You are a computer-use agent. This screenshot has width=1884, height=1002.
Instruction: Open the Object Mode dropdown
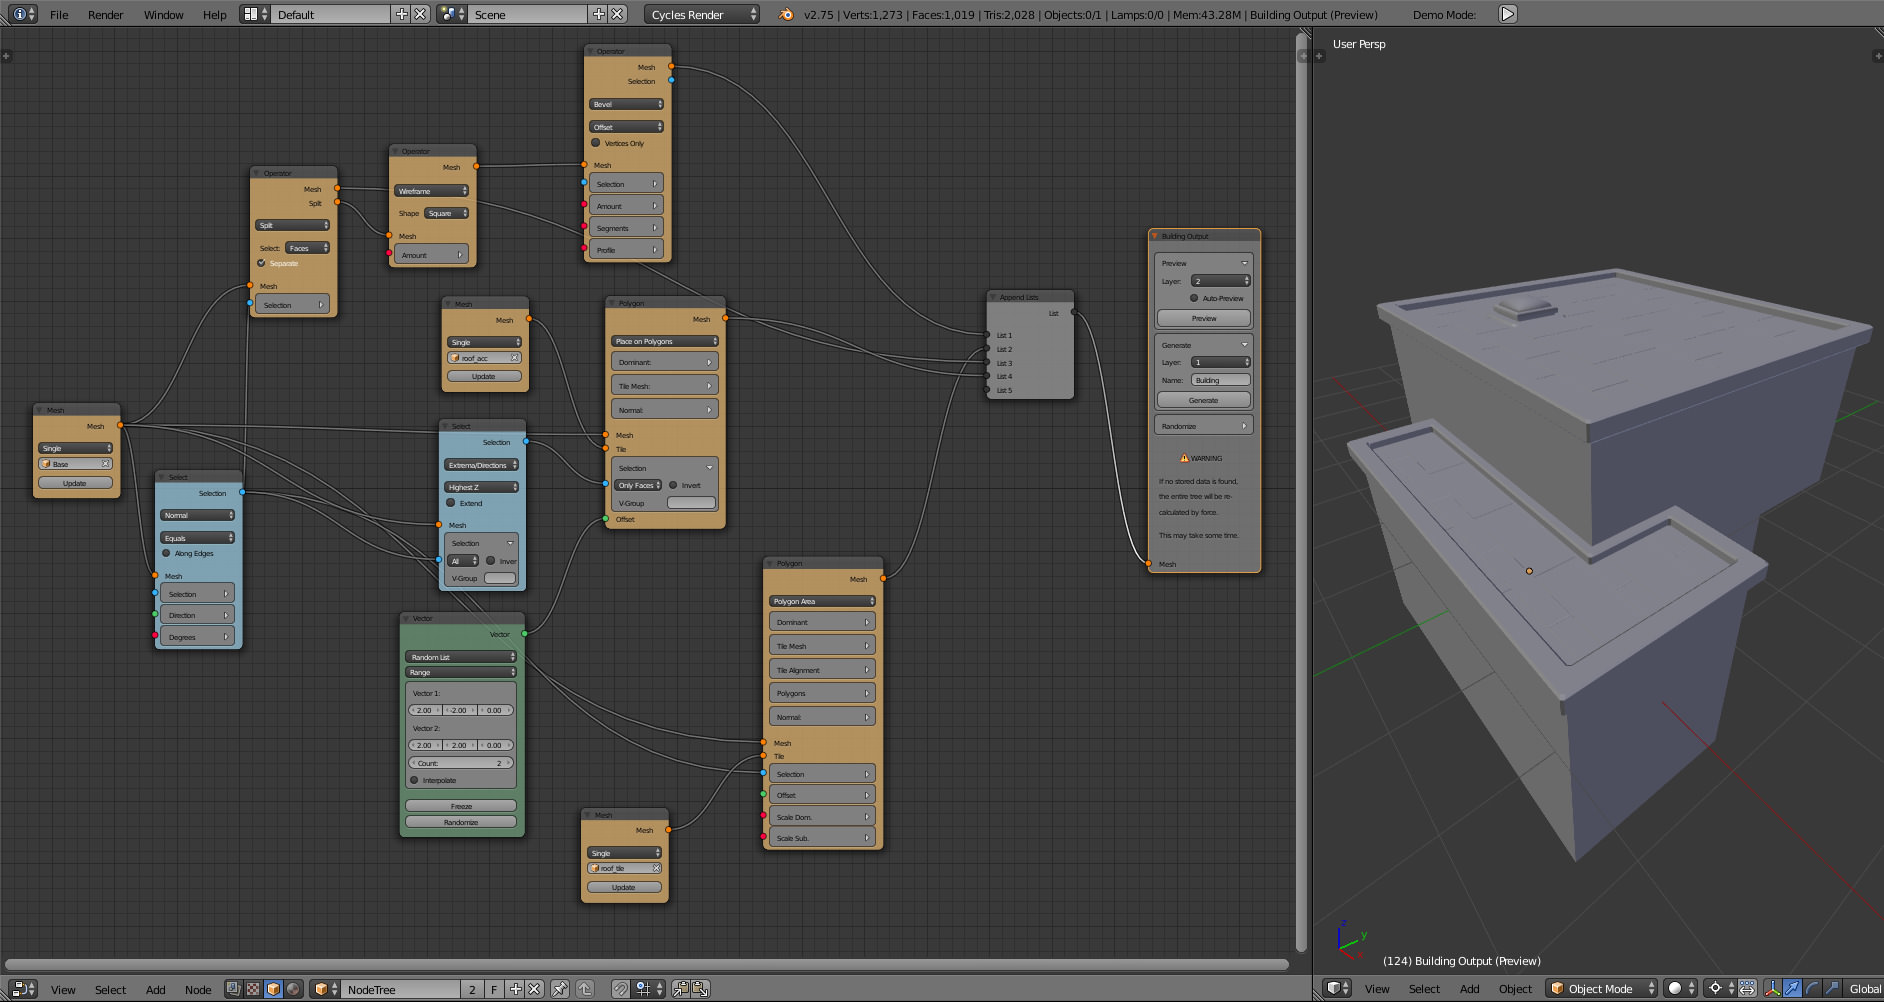click(1602, 988)
